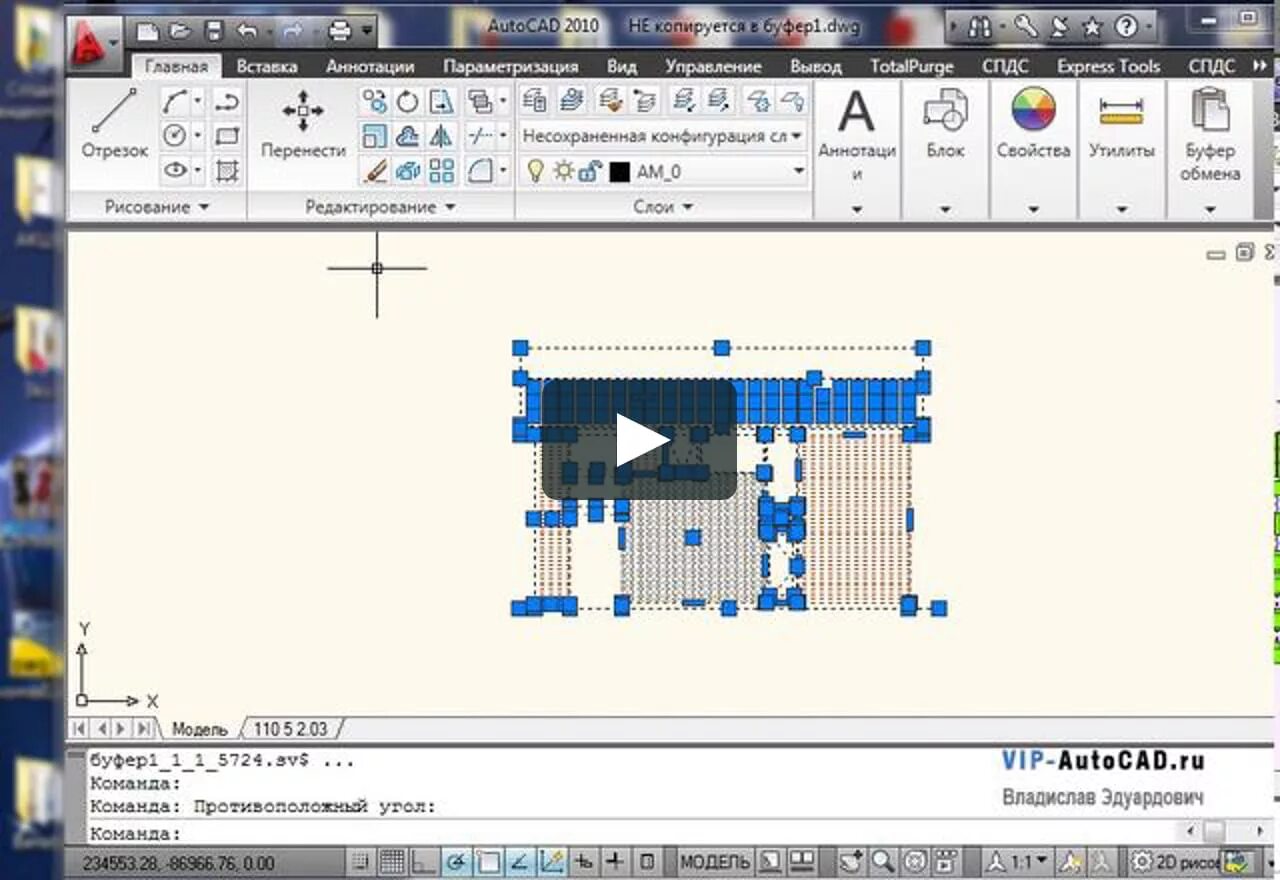The image size is (1280, 880).
Task: Open the arrow beside the Circle tool
Action: 198,136
